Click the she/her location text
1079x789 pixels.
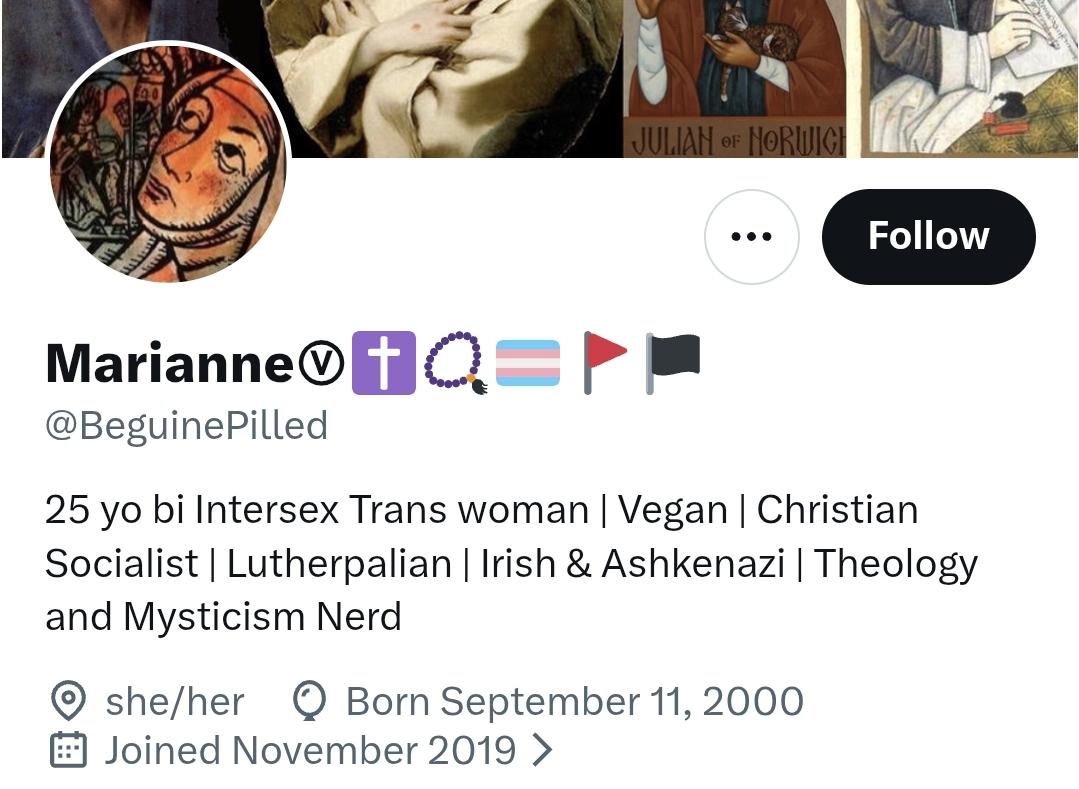pos(174,702)
